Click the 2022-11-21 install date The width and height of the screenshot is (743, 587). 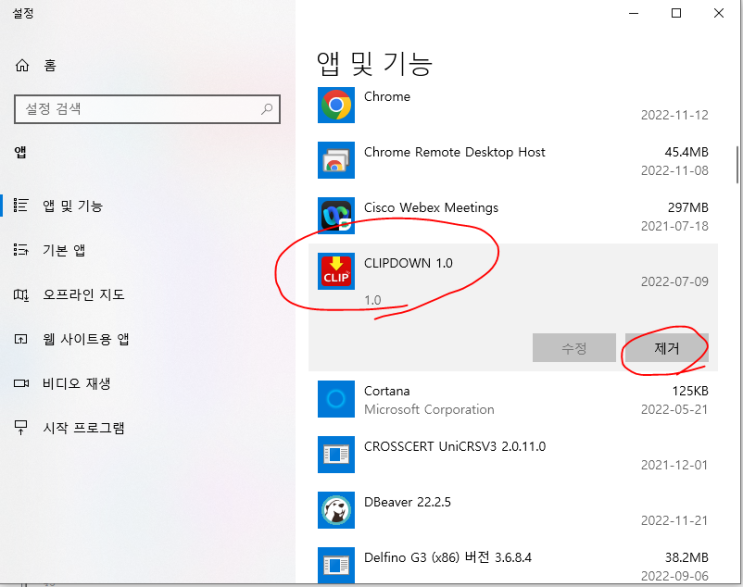(675, 520)
